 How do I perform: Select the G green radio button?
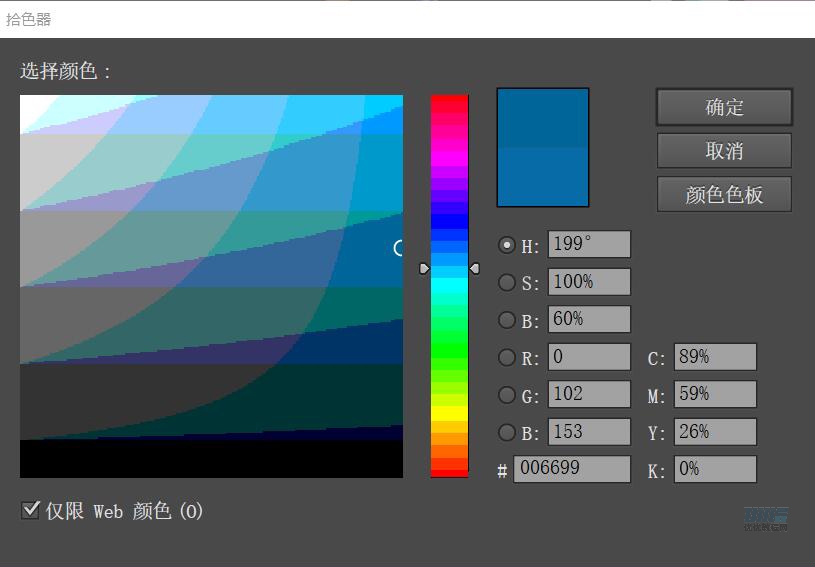[507, 396]
